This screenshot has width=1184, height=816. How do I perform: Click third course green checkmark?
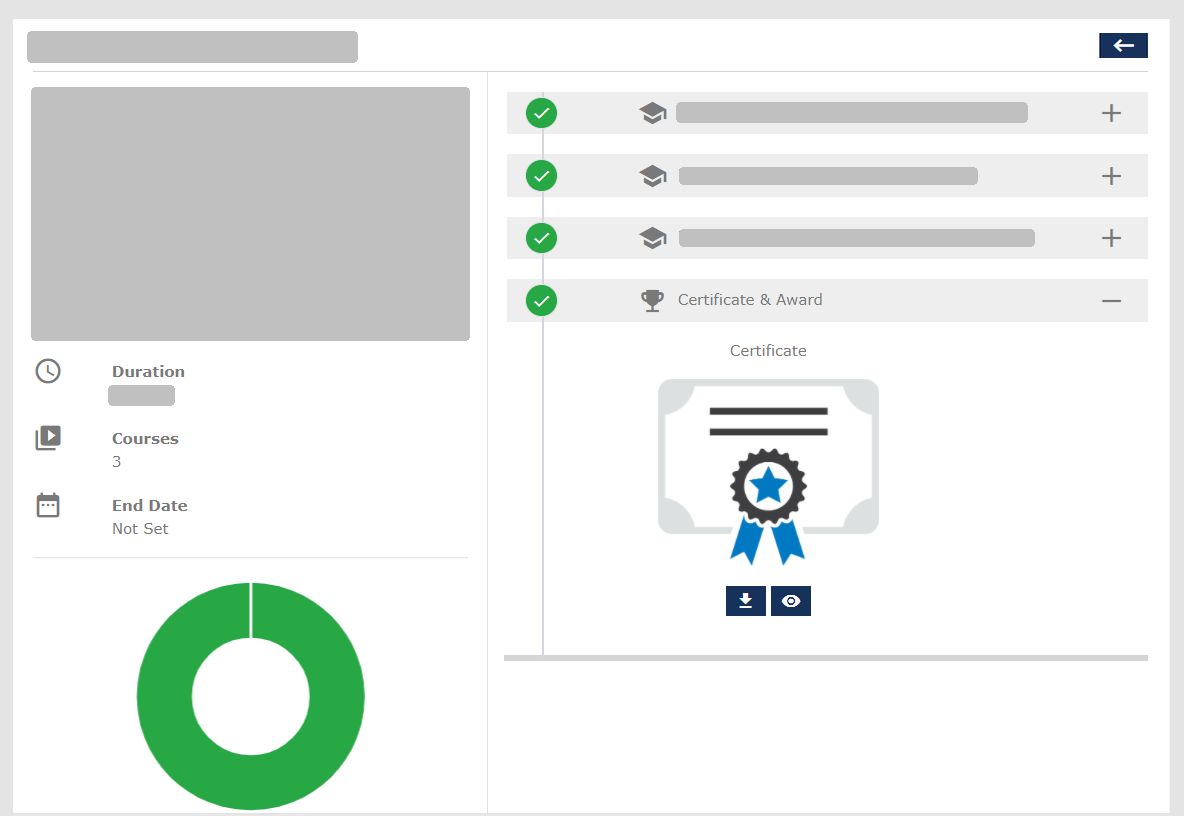pos(541,238)
